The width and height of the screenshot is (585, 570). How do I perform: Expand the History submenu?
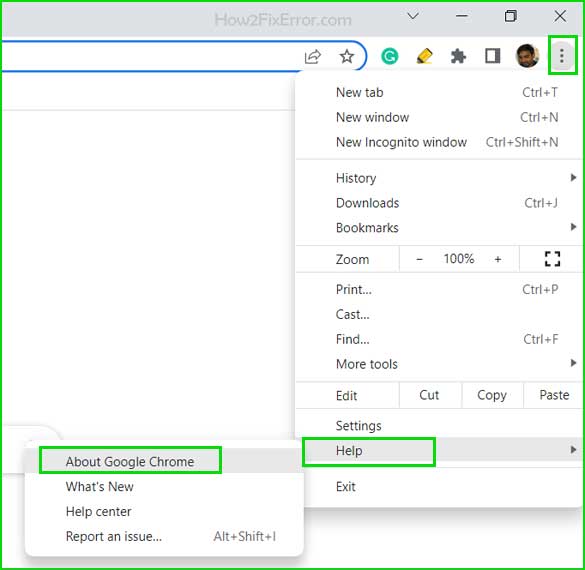(x=439, y=178)
